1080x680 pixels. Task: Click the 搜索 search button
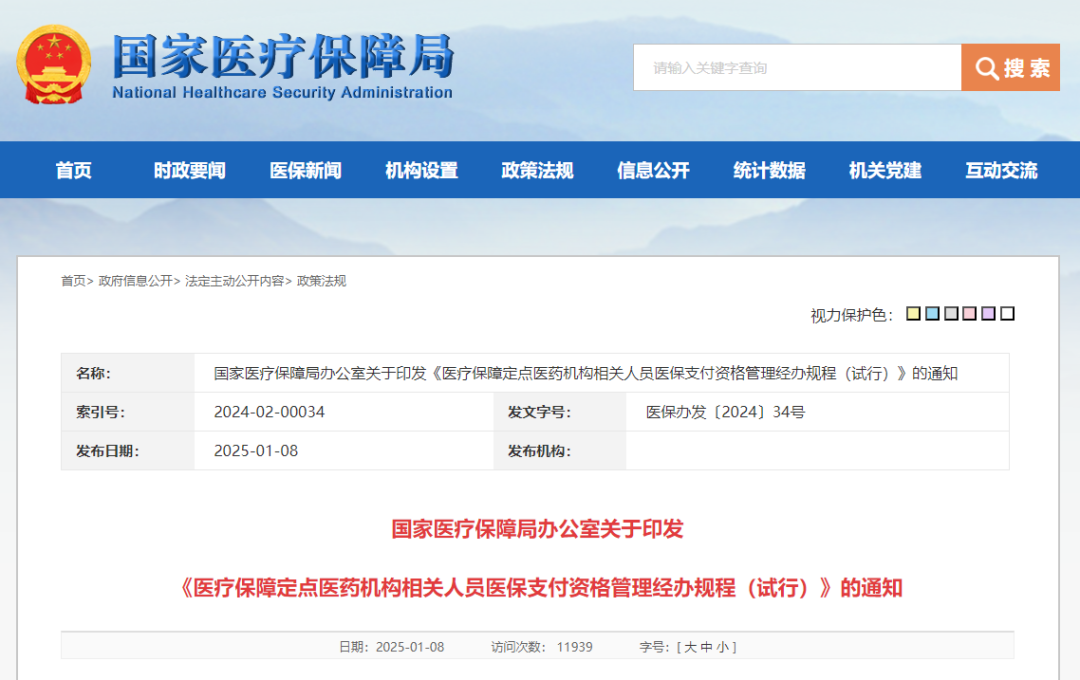(x=1010, y=68)
